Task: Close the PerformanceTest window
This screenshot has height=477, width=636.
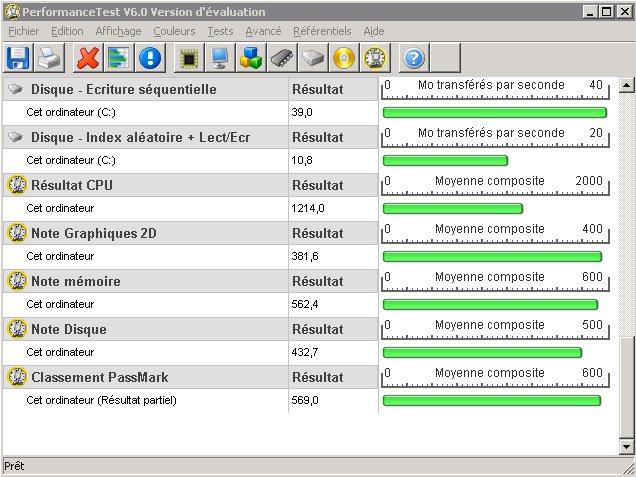Action: point(625,12)
